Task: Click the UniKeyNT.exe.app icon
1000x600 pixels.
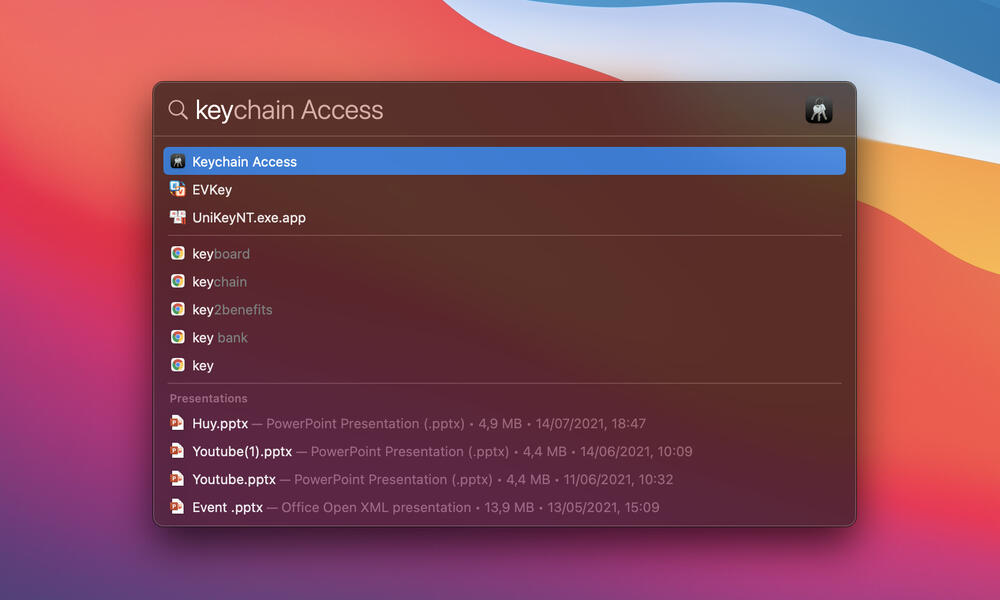Action: pyautogui.click(x=178, y=217)
